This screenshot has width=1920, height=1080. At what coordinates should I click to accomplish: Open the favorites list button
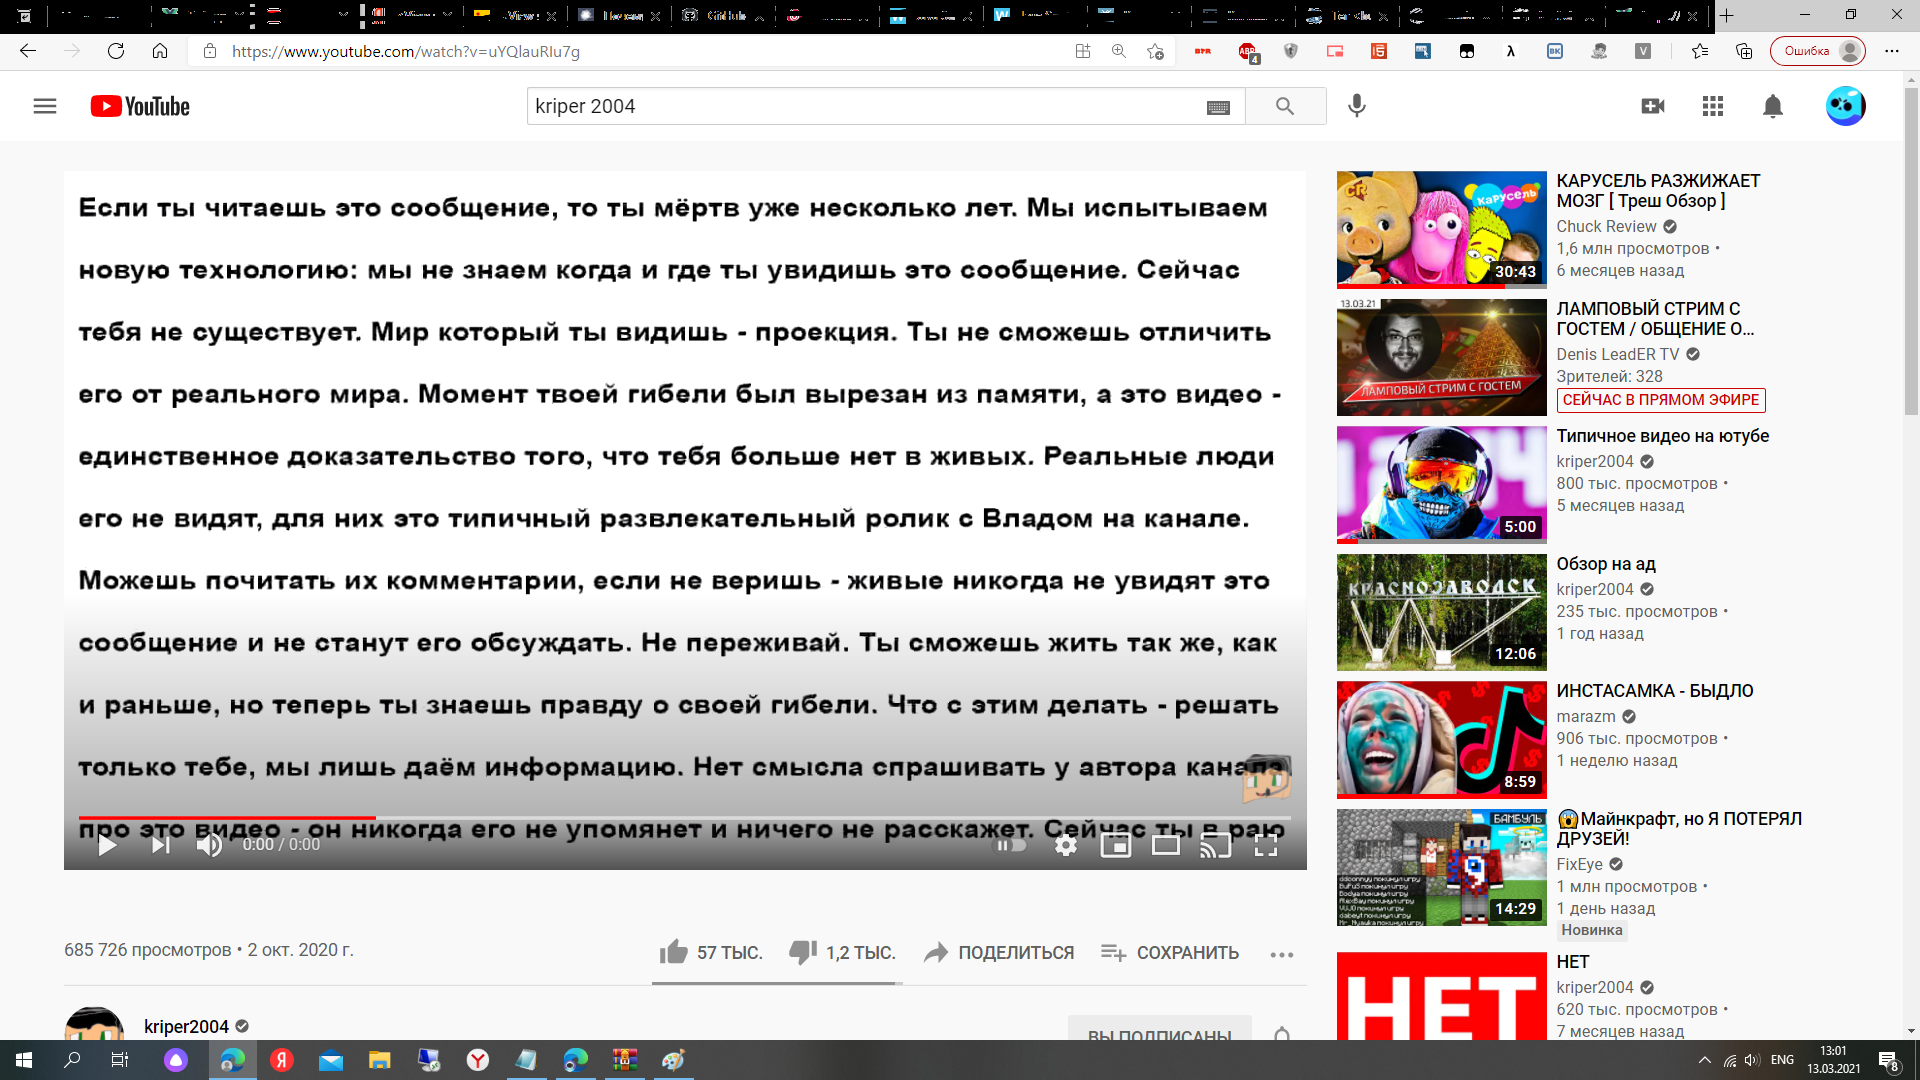point(1700,51)
